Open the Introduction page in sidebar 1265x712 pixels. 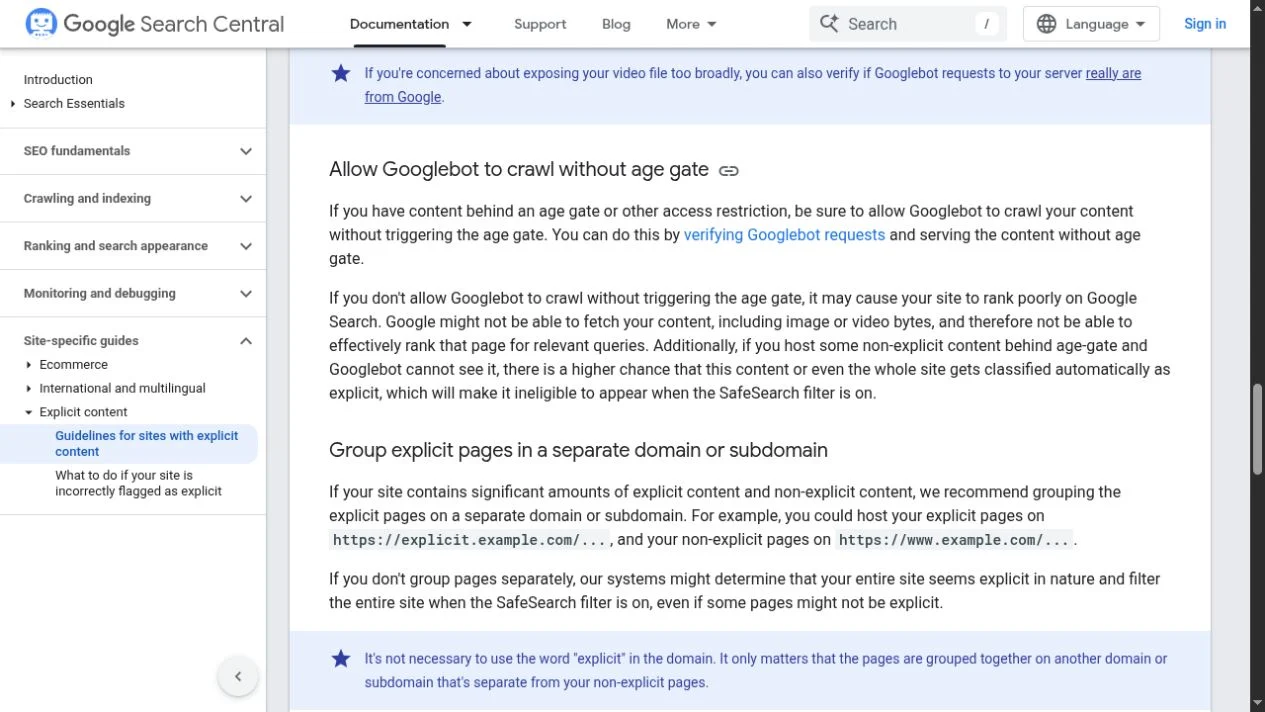point(58,80)
